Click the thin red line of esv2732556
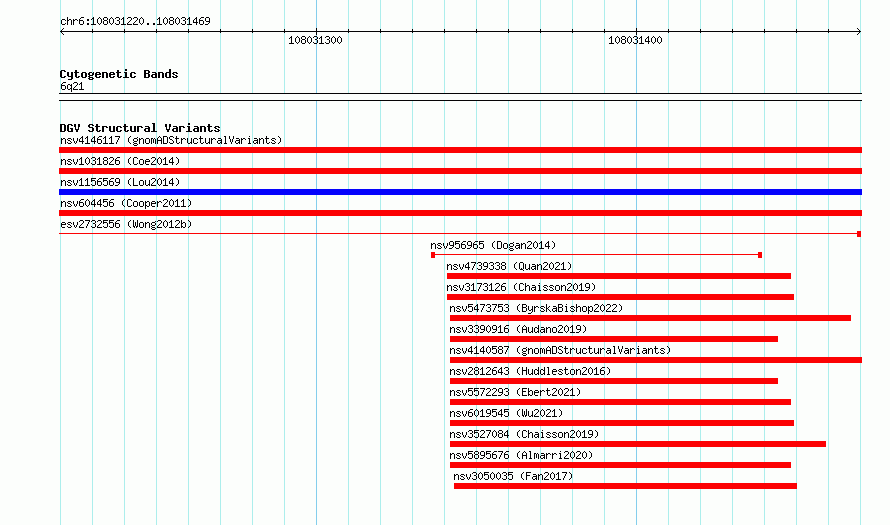This screenshot has width=890, height=525. (x=460, y=234)
